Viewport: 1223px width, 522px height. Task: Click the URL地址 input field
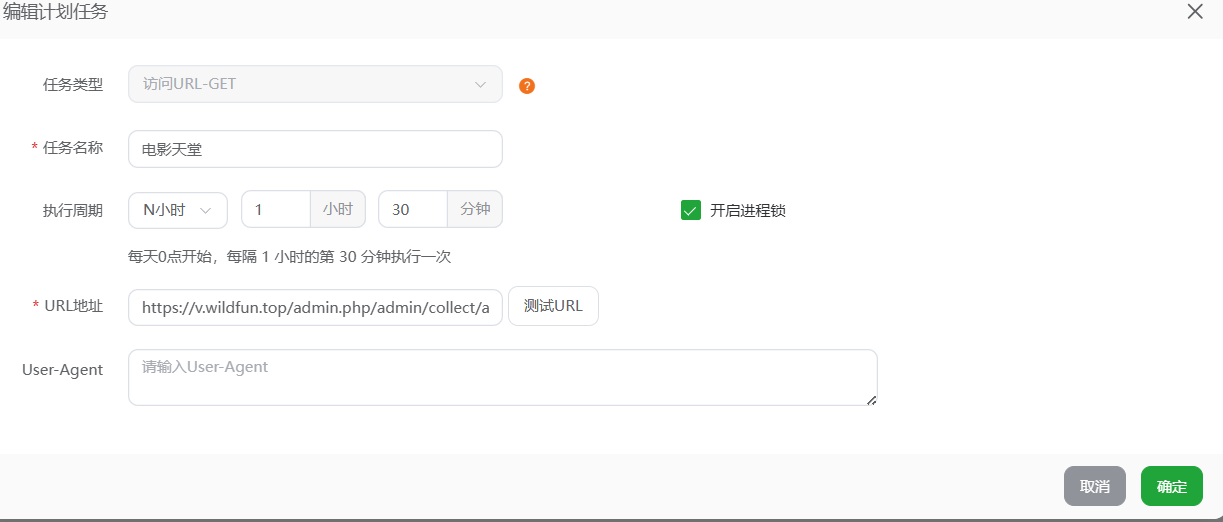pyautogui.click(x=315, y=307)
